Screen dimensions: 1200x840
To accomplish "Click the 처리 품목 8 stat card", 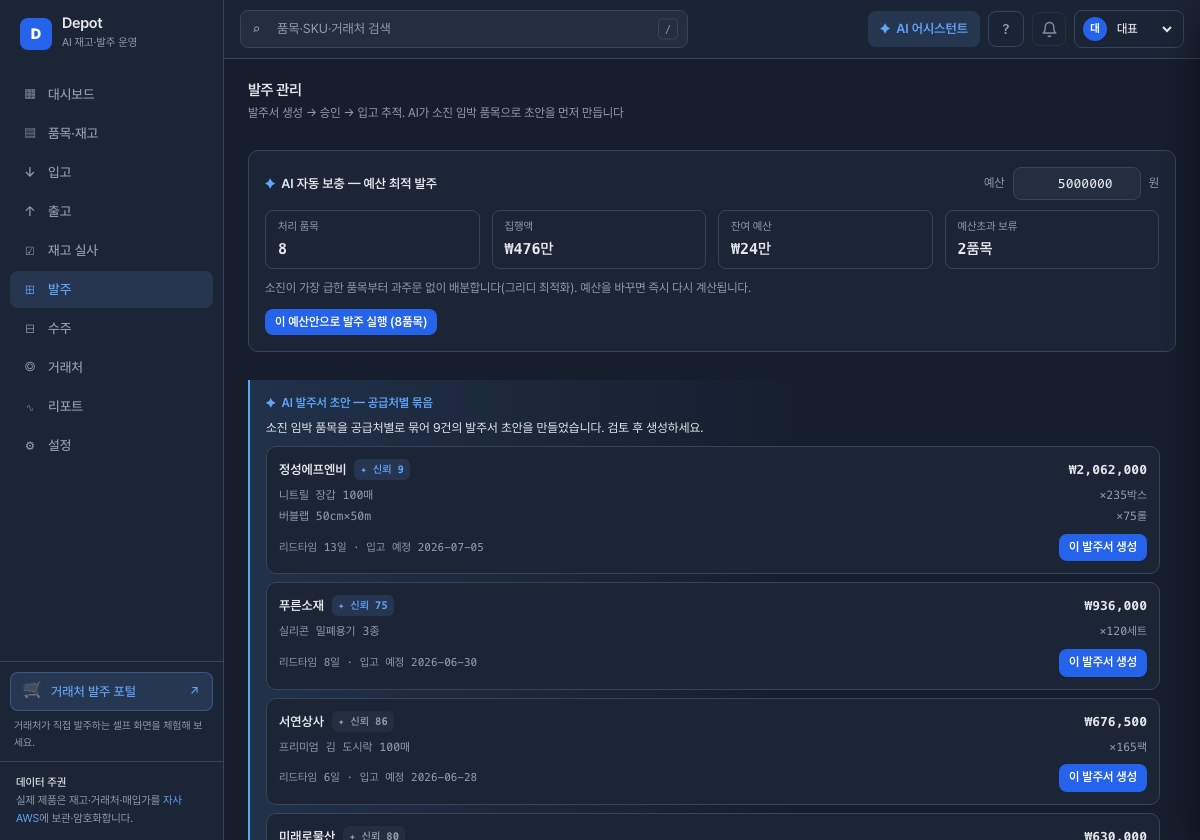I will point(372,239).
